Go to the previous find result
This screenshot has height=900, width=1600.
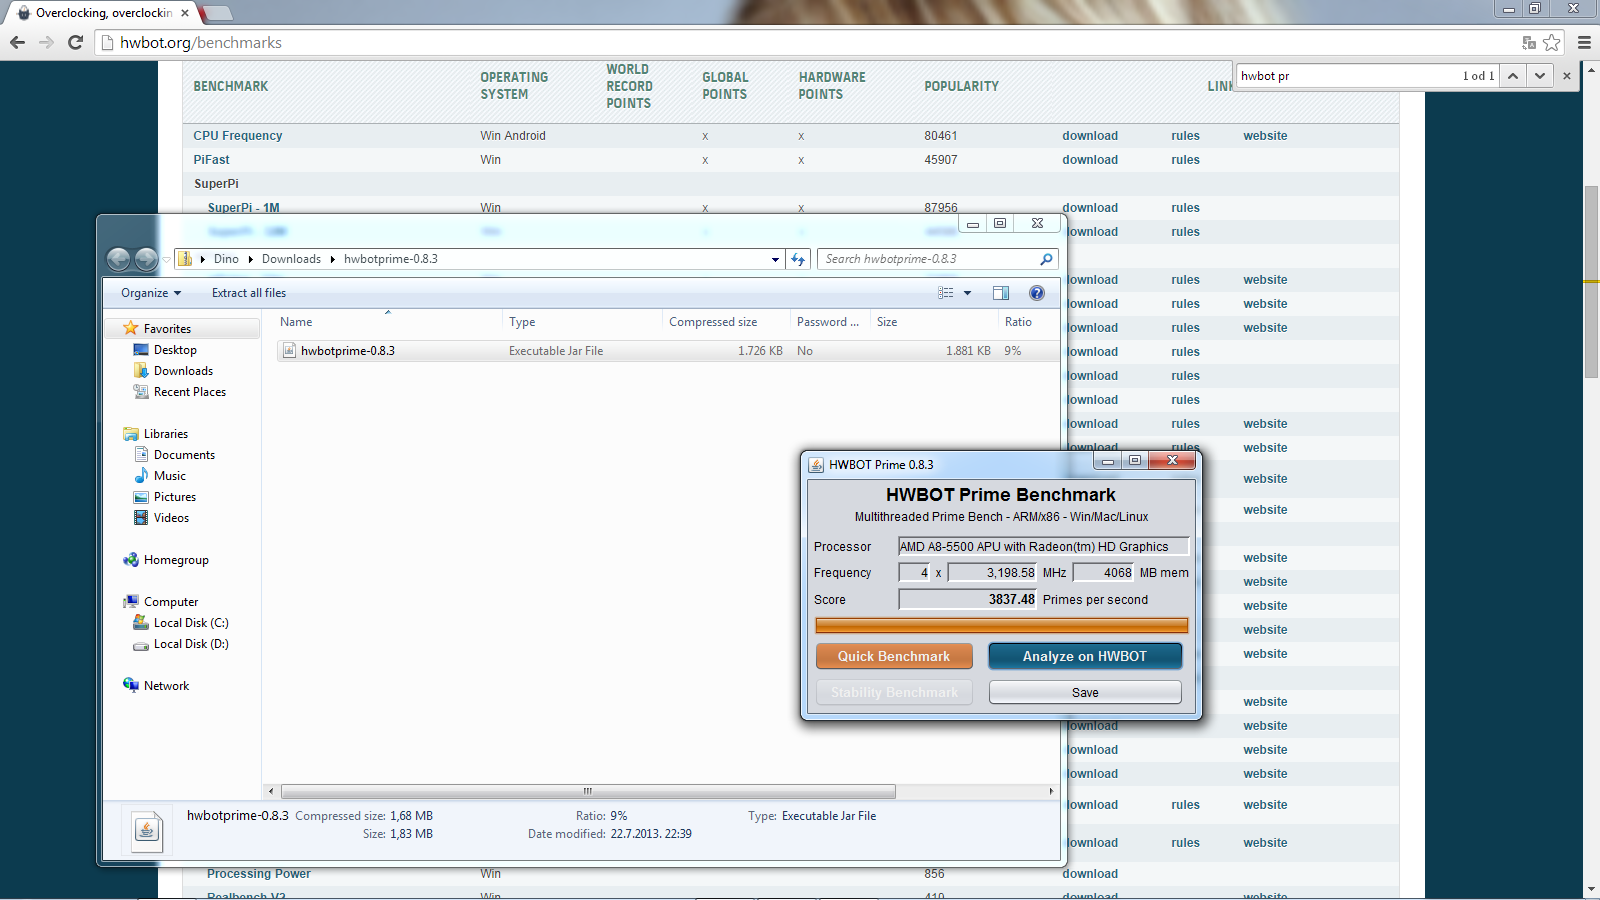click(x=1513, y=76)
